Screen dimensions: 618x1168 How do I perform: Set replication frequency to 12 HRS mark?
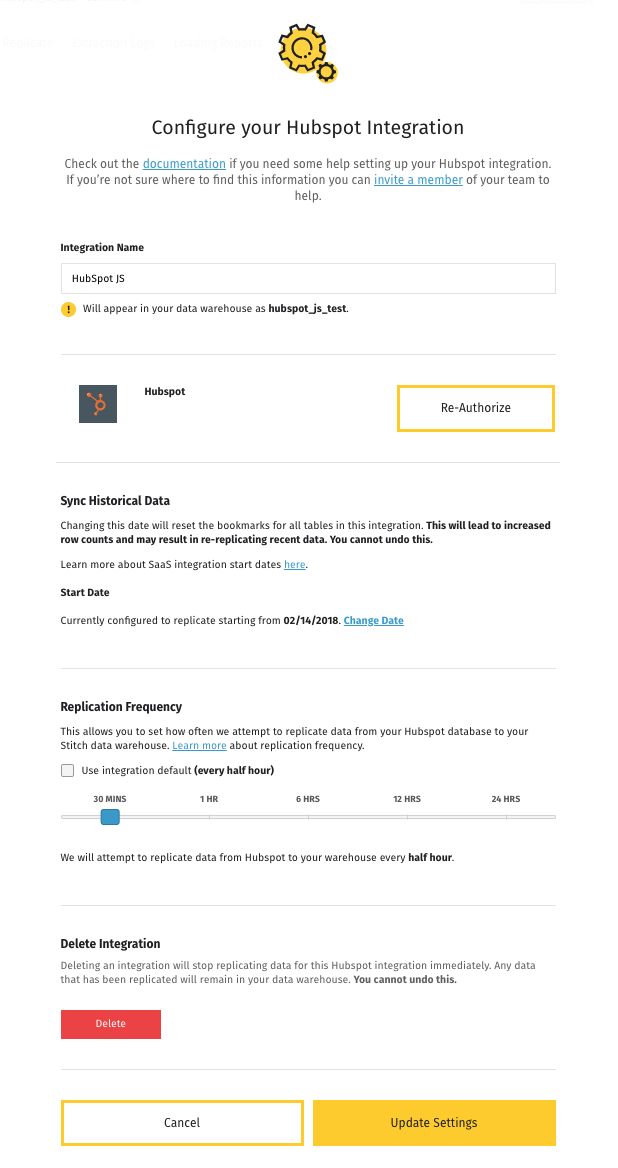407,817
